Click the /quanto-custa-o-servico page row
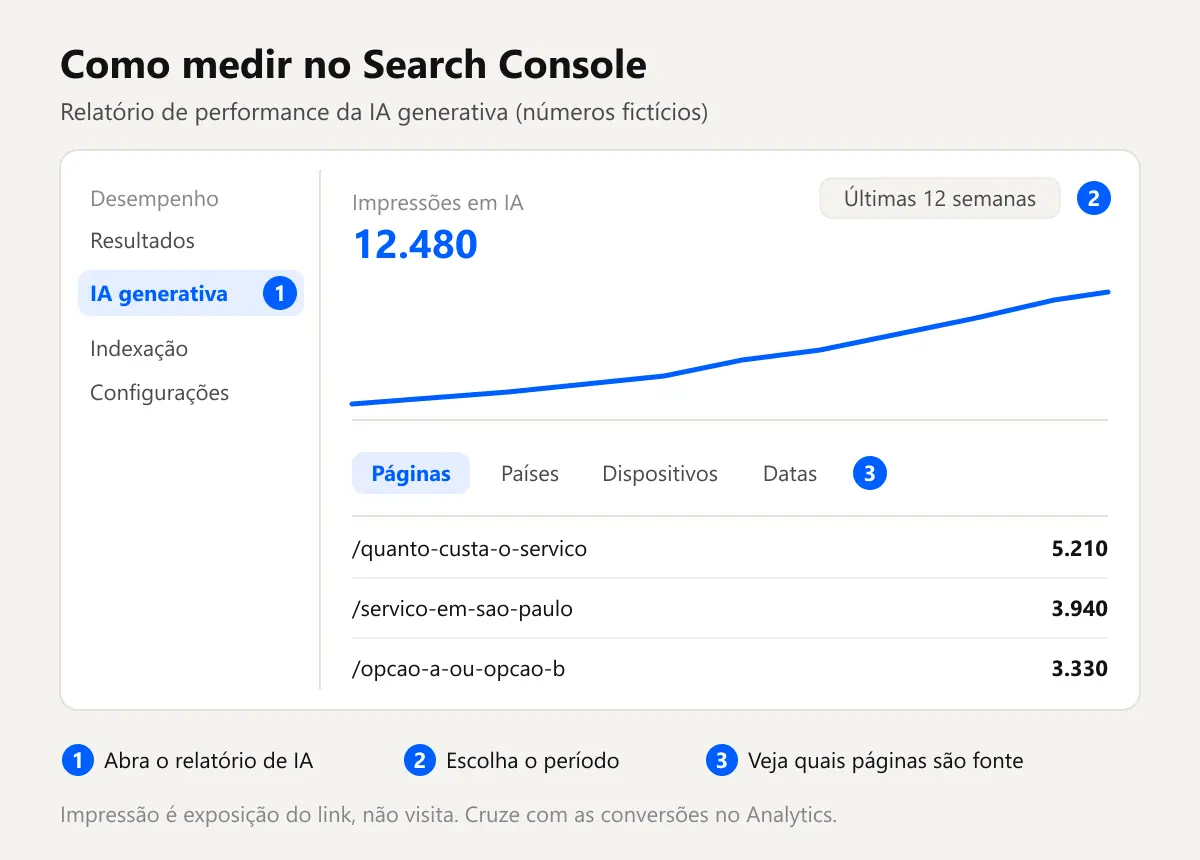The width and height of the screenshot is (1200, 860). [730, 548]
